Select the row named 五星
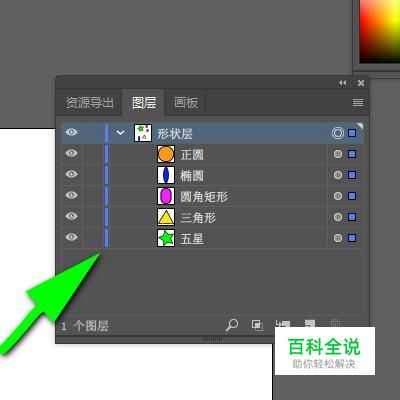The image size is (400, 400). 212,239
